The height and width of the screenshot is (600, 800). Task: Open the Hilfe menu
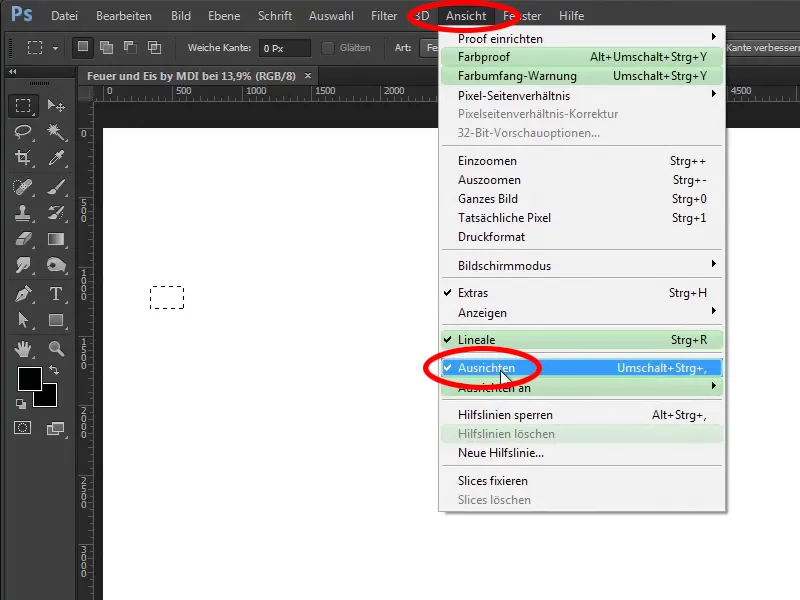click(x=571, y=16)
